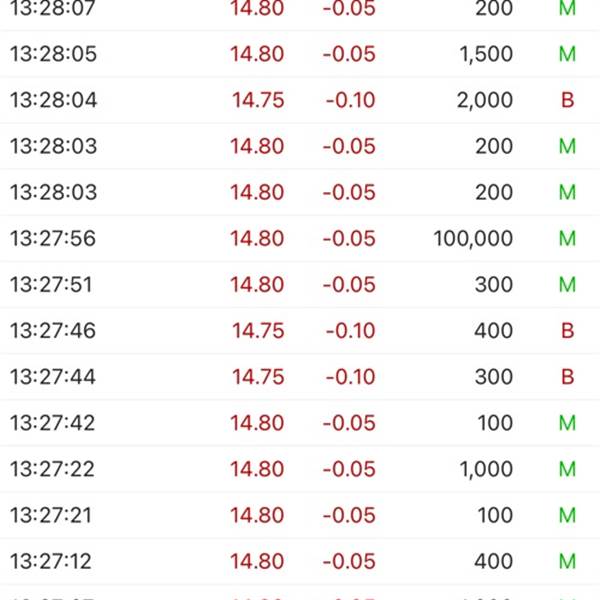
Task: Click the M marker at 13:28:05
Action: click(567, 54)
